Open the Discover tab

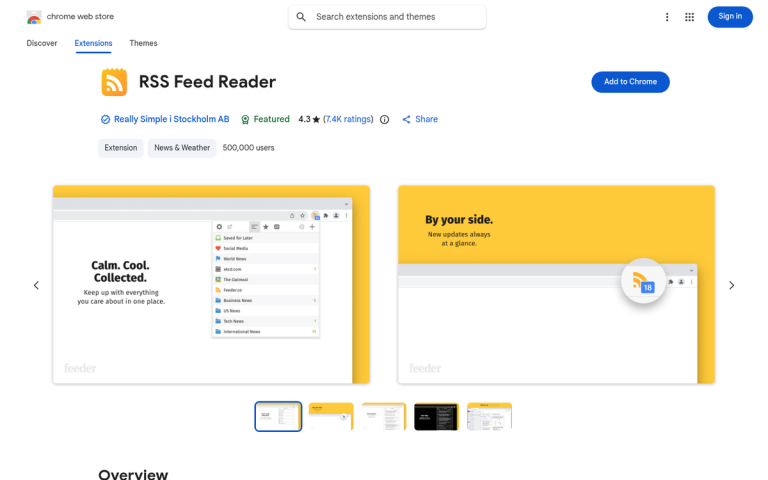(42, 43)
